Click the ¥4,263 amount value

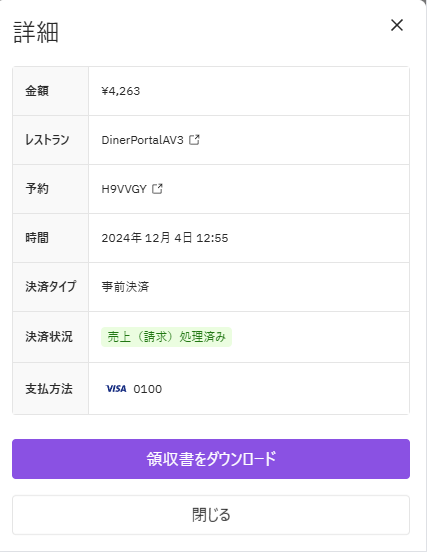coord(121,91)
